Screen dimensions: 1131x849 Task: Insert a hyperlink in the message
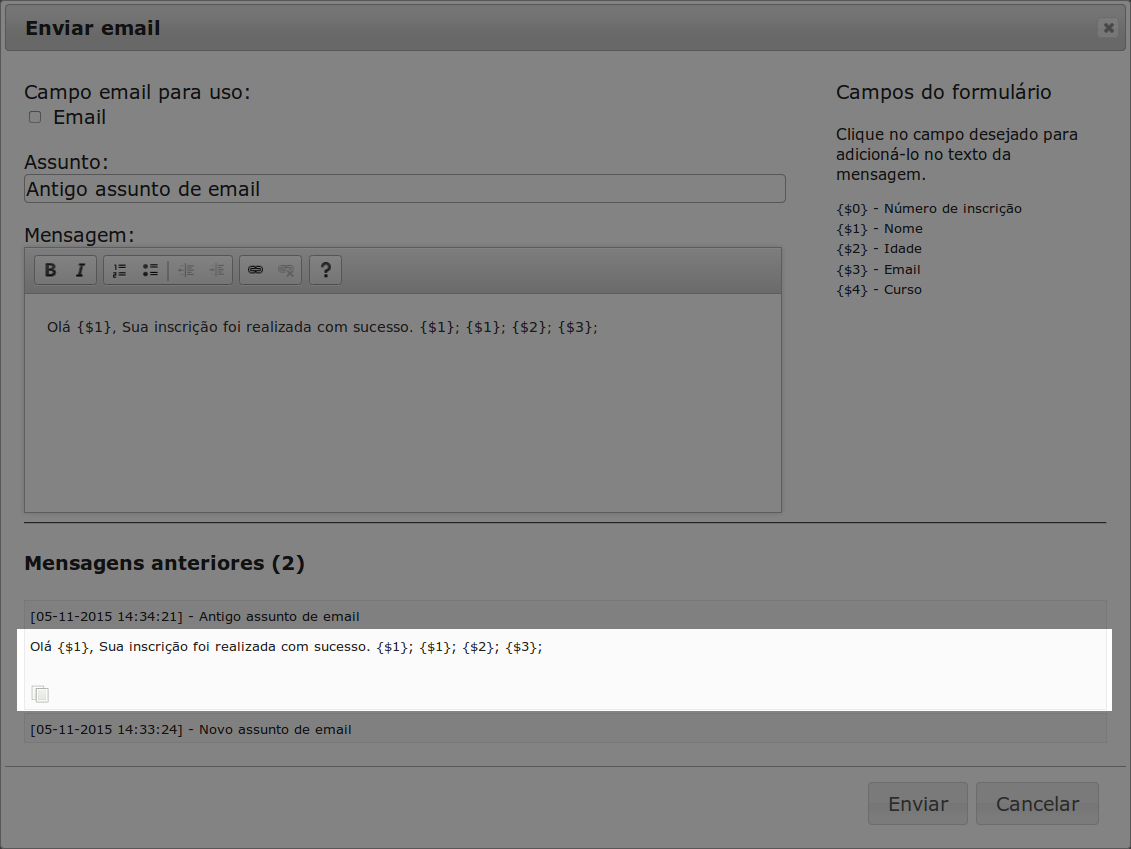point(255,270)
